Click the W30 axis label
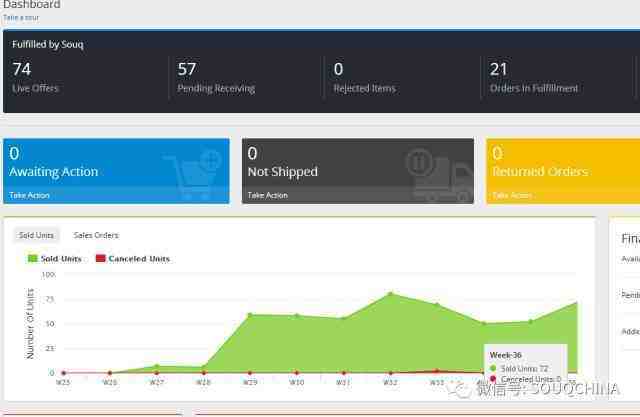Viewport: 640px width, 417px height. pyautogui.click(x=297, y=382)
